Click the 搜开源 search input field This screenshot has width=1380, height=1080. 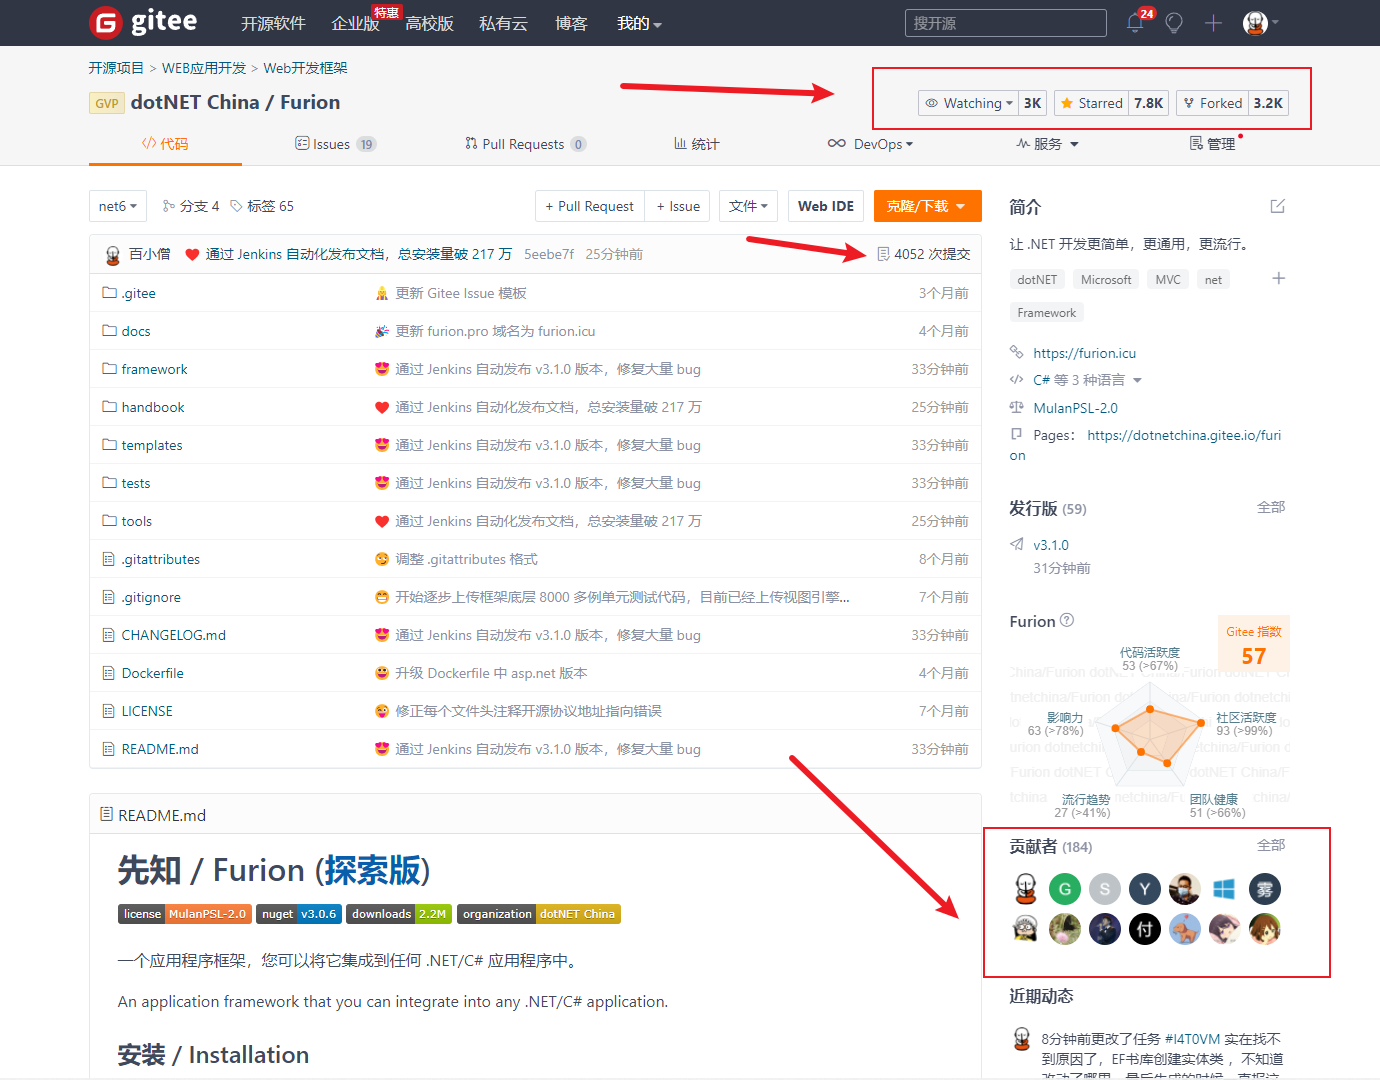1005,22
